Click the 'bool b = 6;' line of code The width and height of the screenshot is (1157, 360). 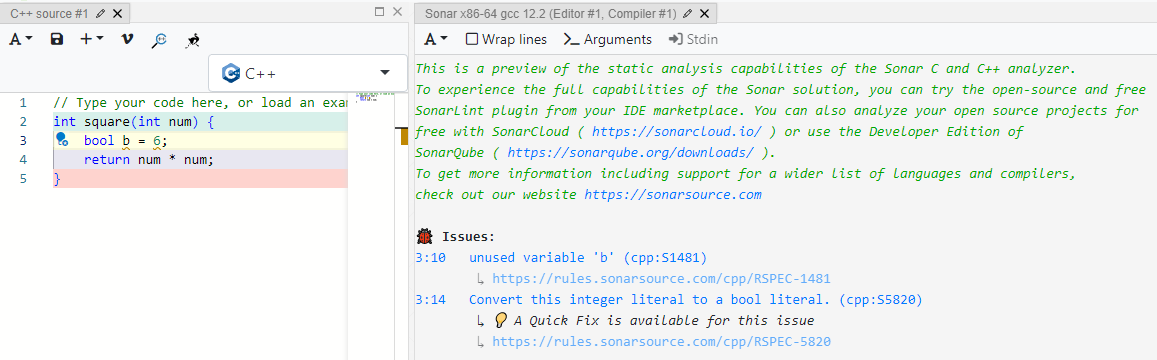pos(125,140)
